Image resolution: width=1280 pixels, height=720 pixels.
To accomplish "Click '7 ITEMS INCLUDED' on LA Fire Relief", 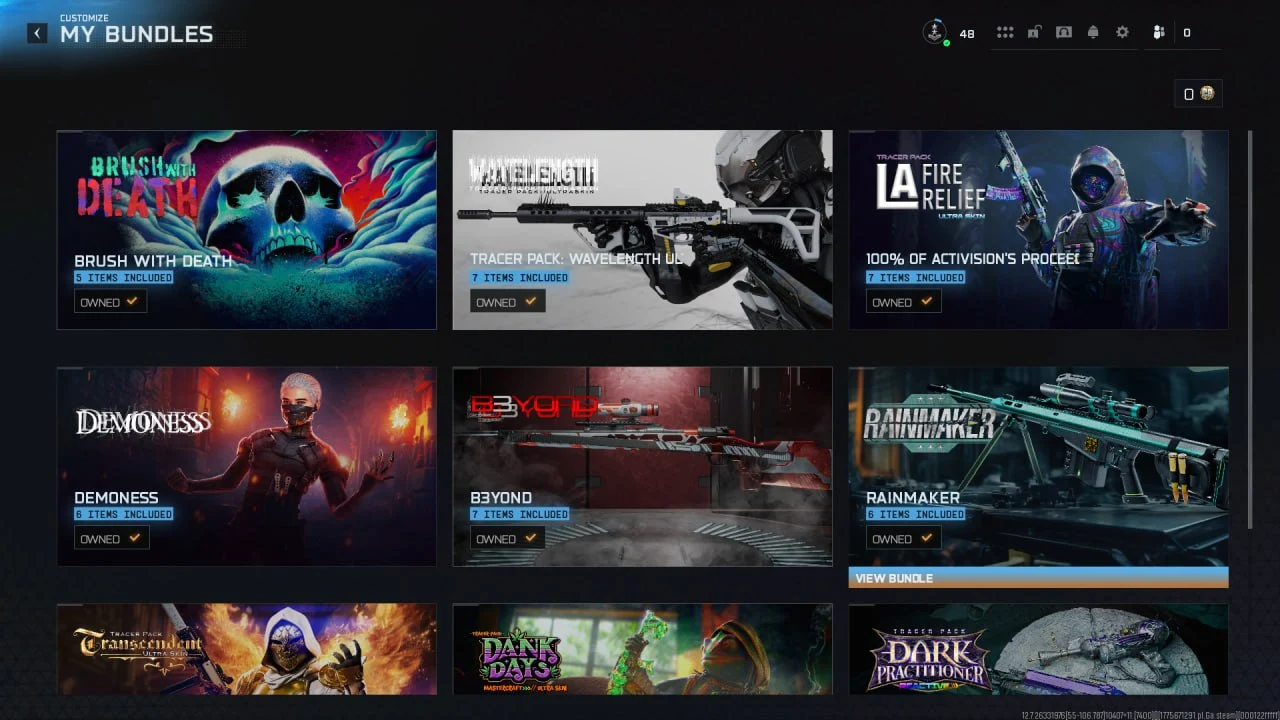I will point(916,278).
